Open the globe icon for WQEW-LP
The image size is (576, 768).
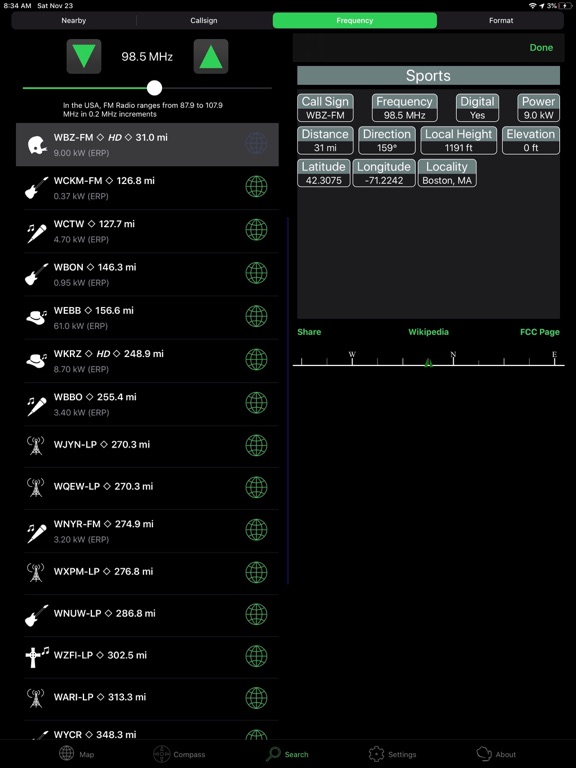point(256,487)
